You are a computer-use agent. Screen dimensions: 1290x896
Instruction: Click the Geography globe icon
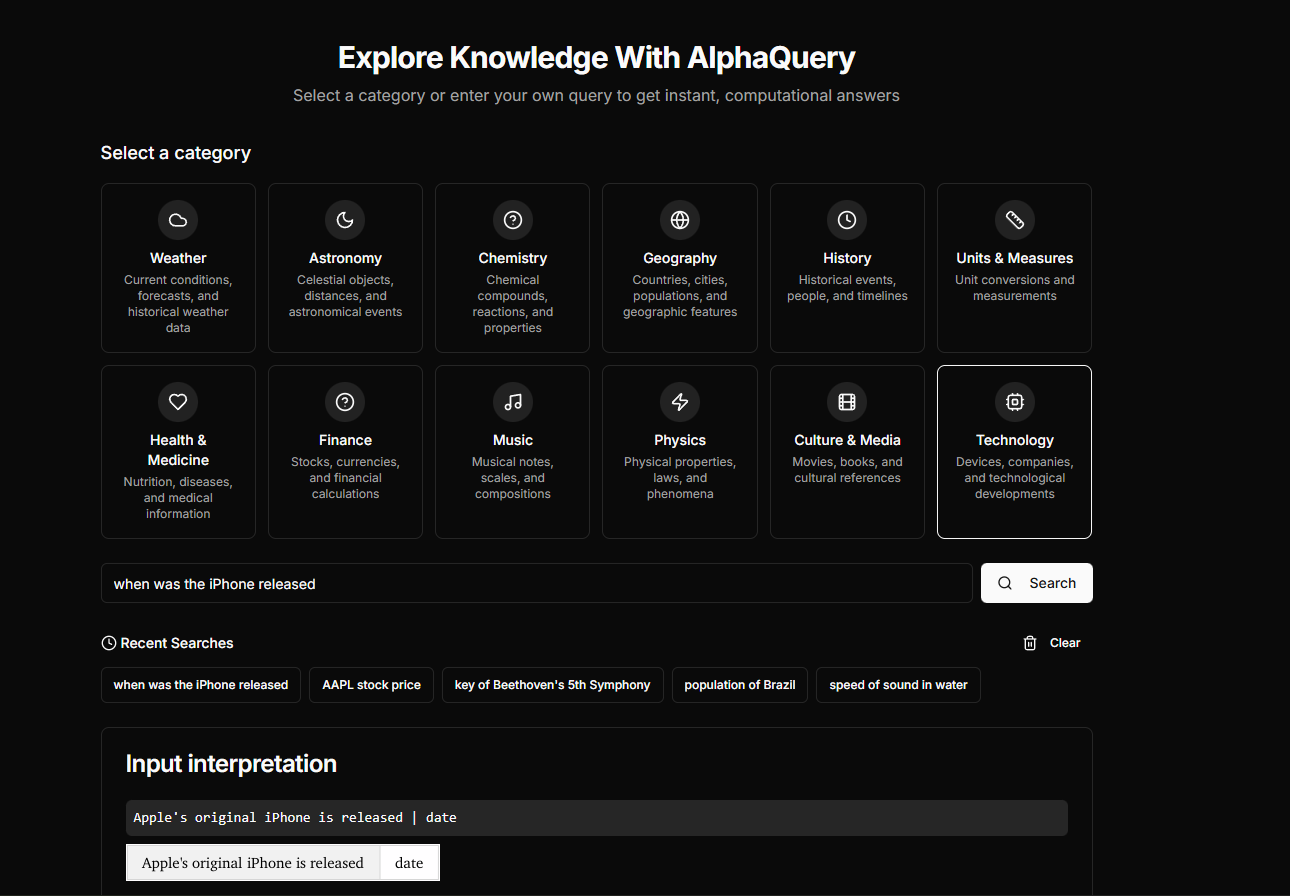(680, 220)
